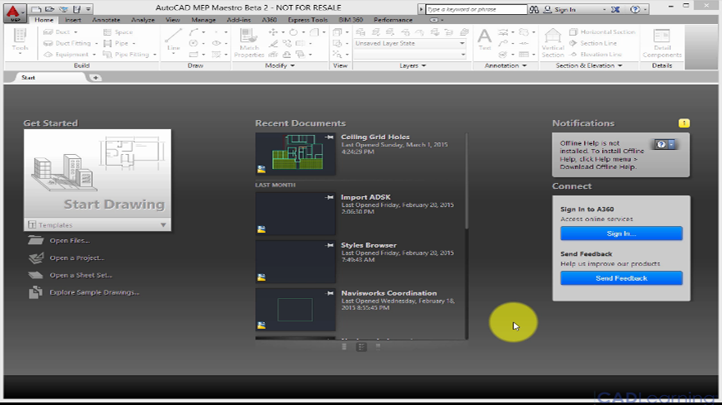This screenshot has width=722, height=405.
Task: Toggle pin on Import ADSK document
Action: point(329,197)
